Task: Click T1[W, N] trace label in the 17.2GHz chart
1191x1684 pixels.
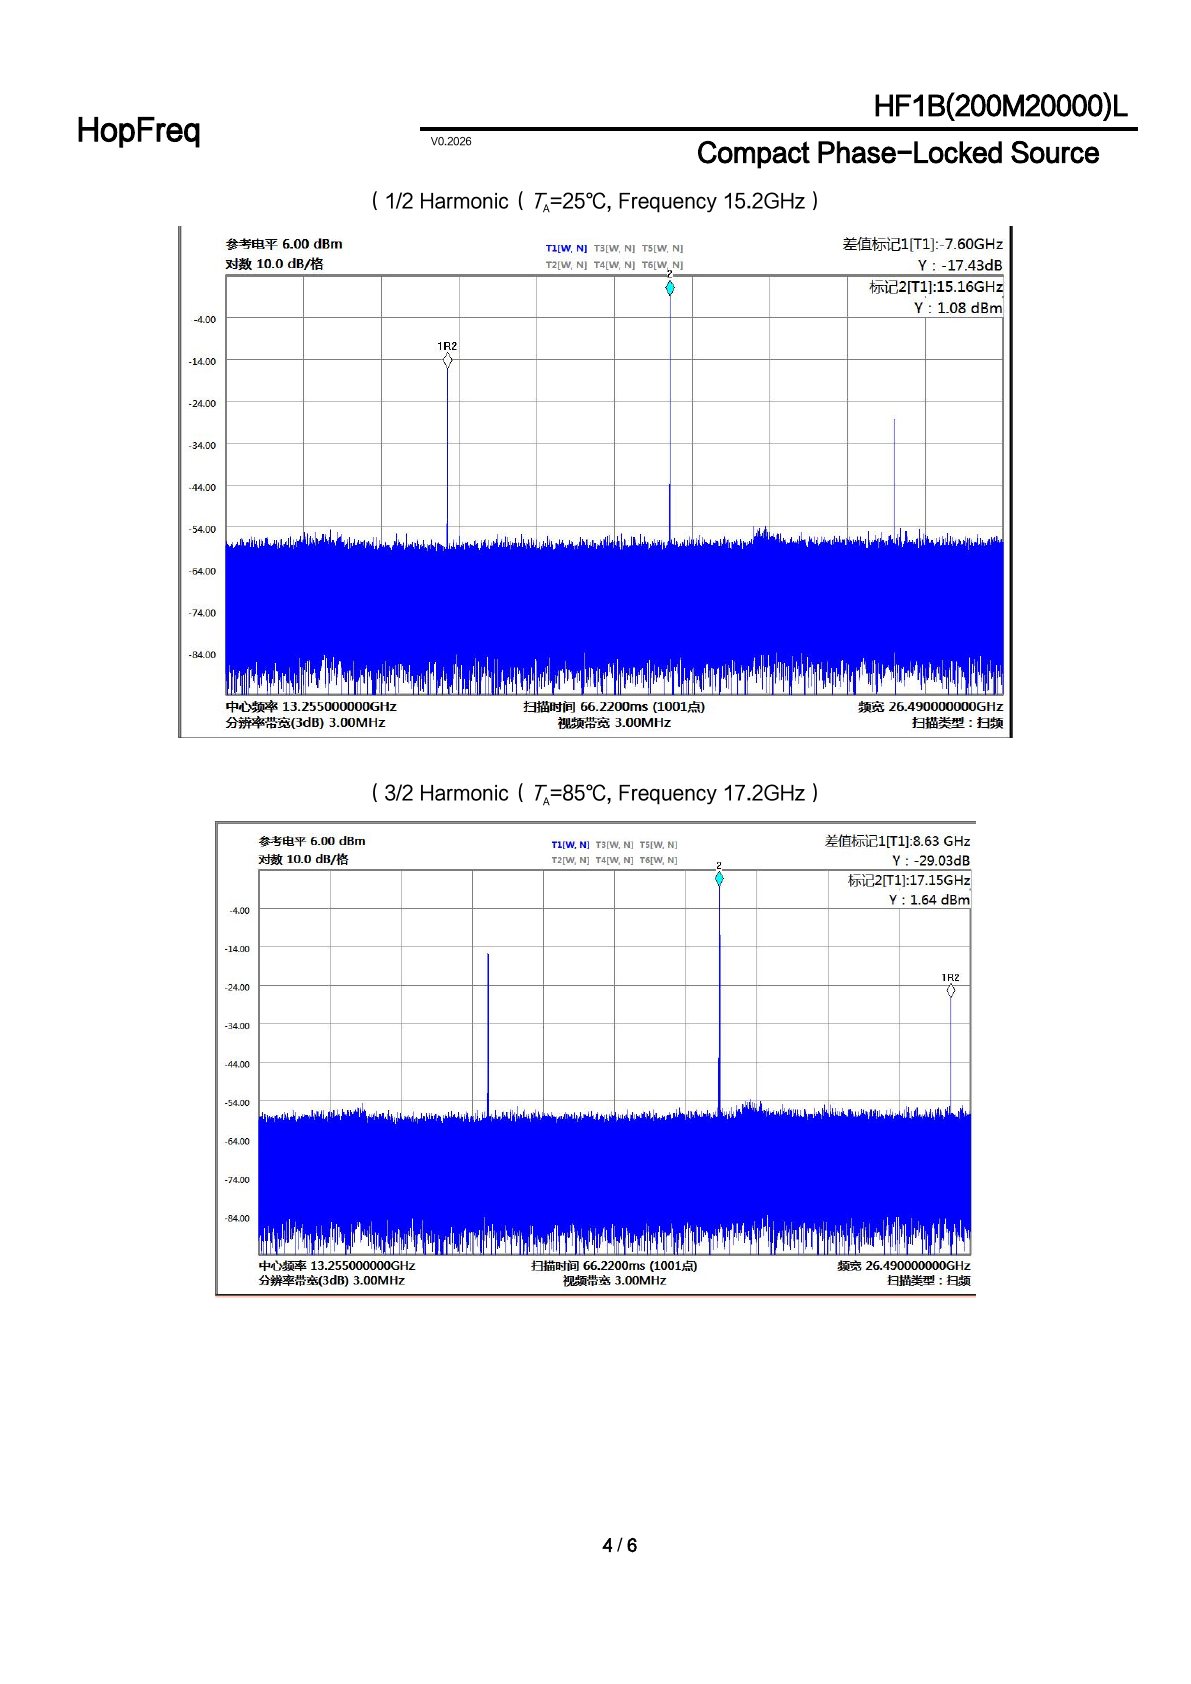Action: 570,845
